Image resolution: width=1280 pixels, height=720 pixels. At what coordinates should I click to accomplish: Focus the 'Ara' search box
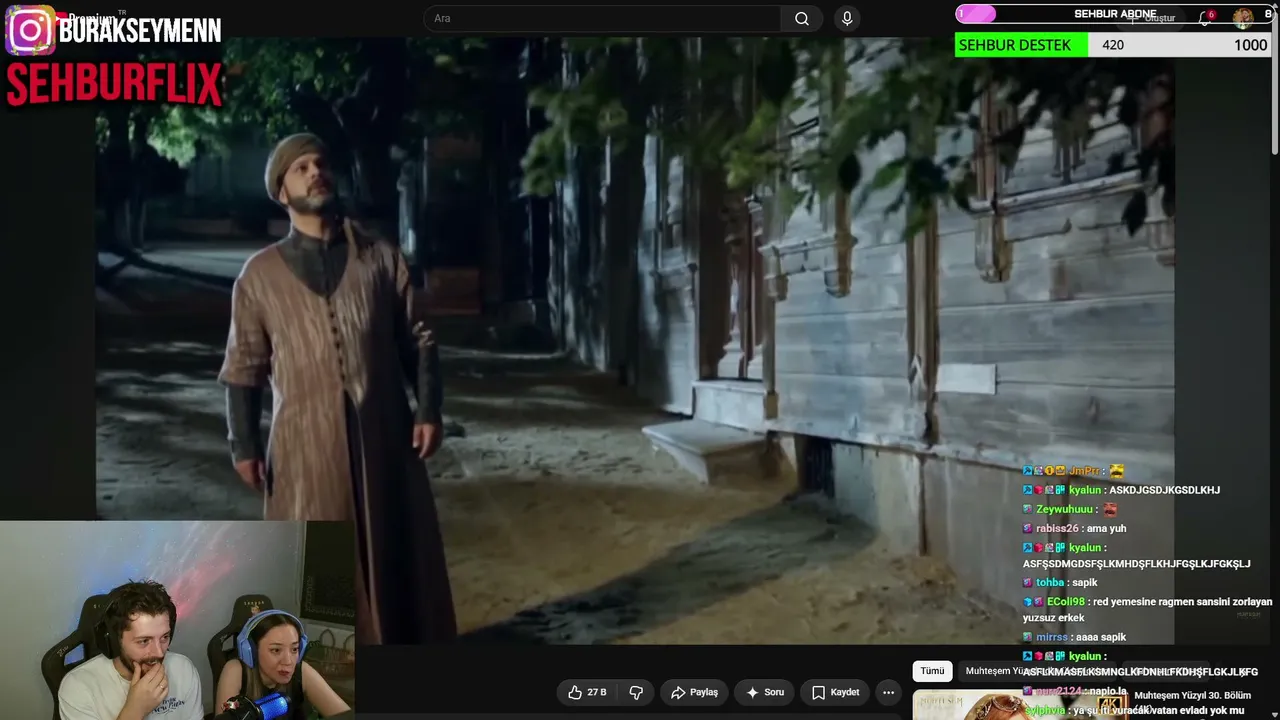coord(603,19)
